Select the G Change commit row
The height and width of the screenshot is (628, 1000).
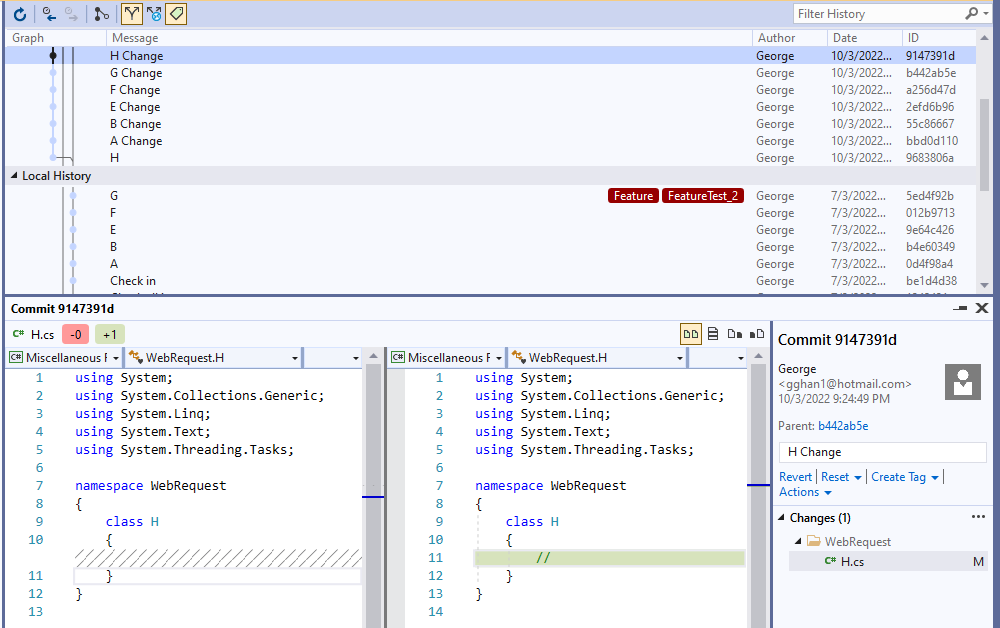point(136,73)
